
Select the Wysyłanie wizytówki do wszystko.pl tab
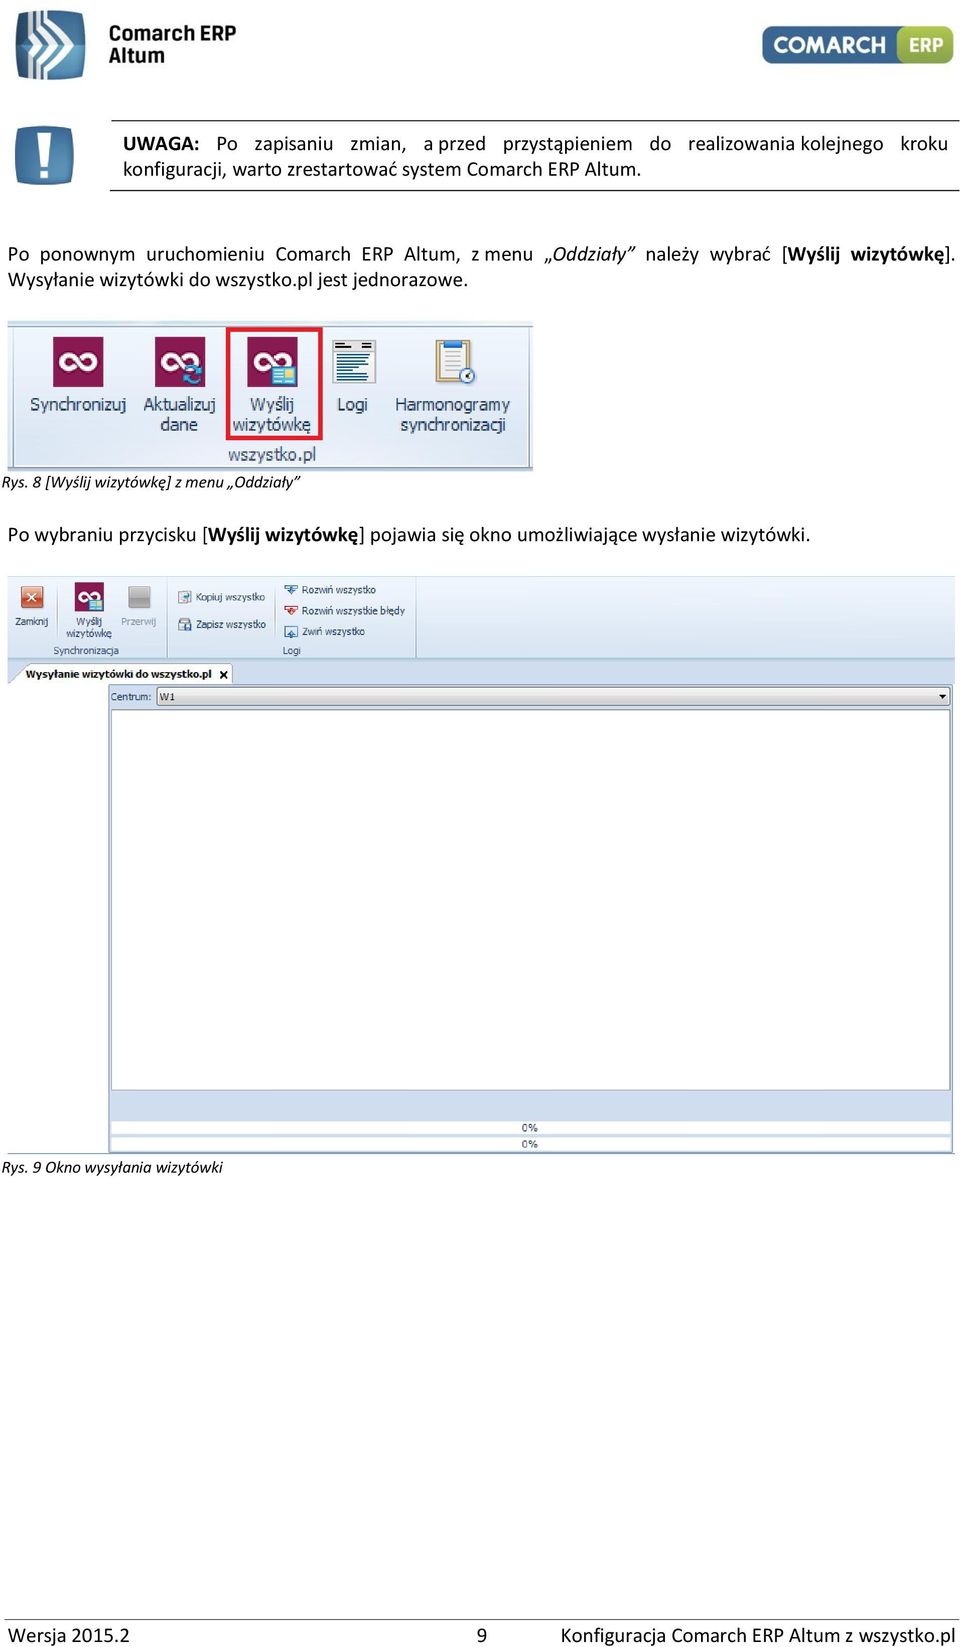coord(118,674)
